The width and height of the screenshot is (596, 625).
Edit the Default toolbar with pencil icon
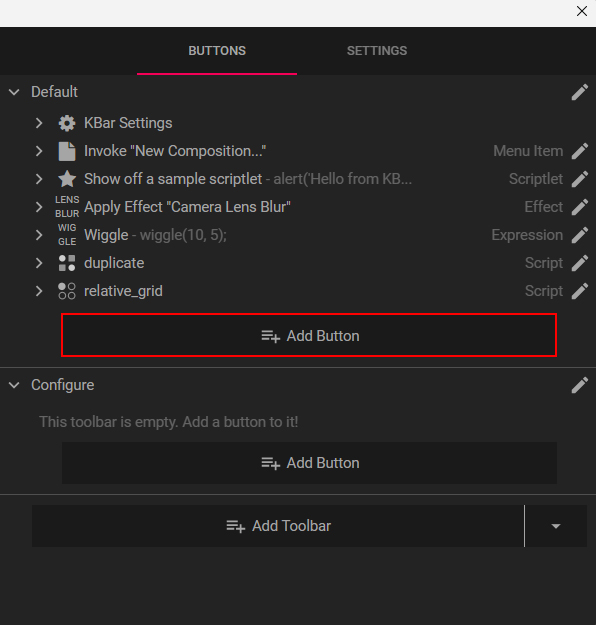click(580, 92)
